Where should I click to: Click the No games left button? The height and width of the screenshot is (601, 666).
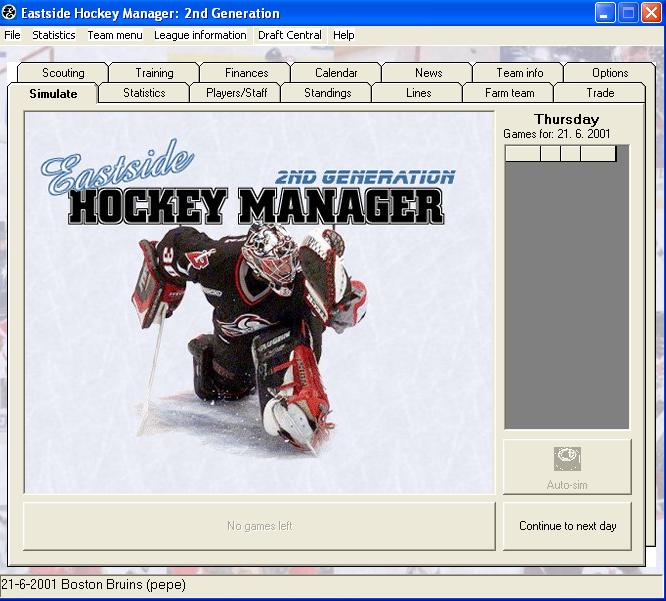tap(259, 526)
